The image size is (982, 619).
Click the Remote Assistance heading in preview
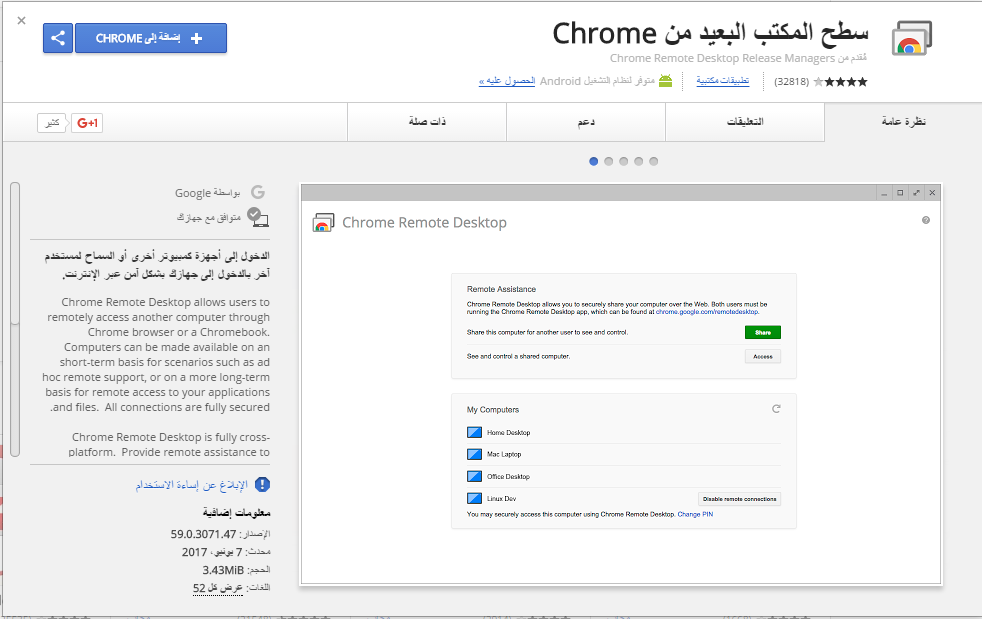point(501,289)
